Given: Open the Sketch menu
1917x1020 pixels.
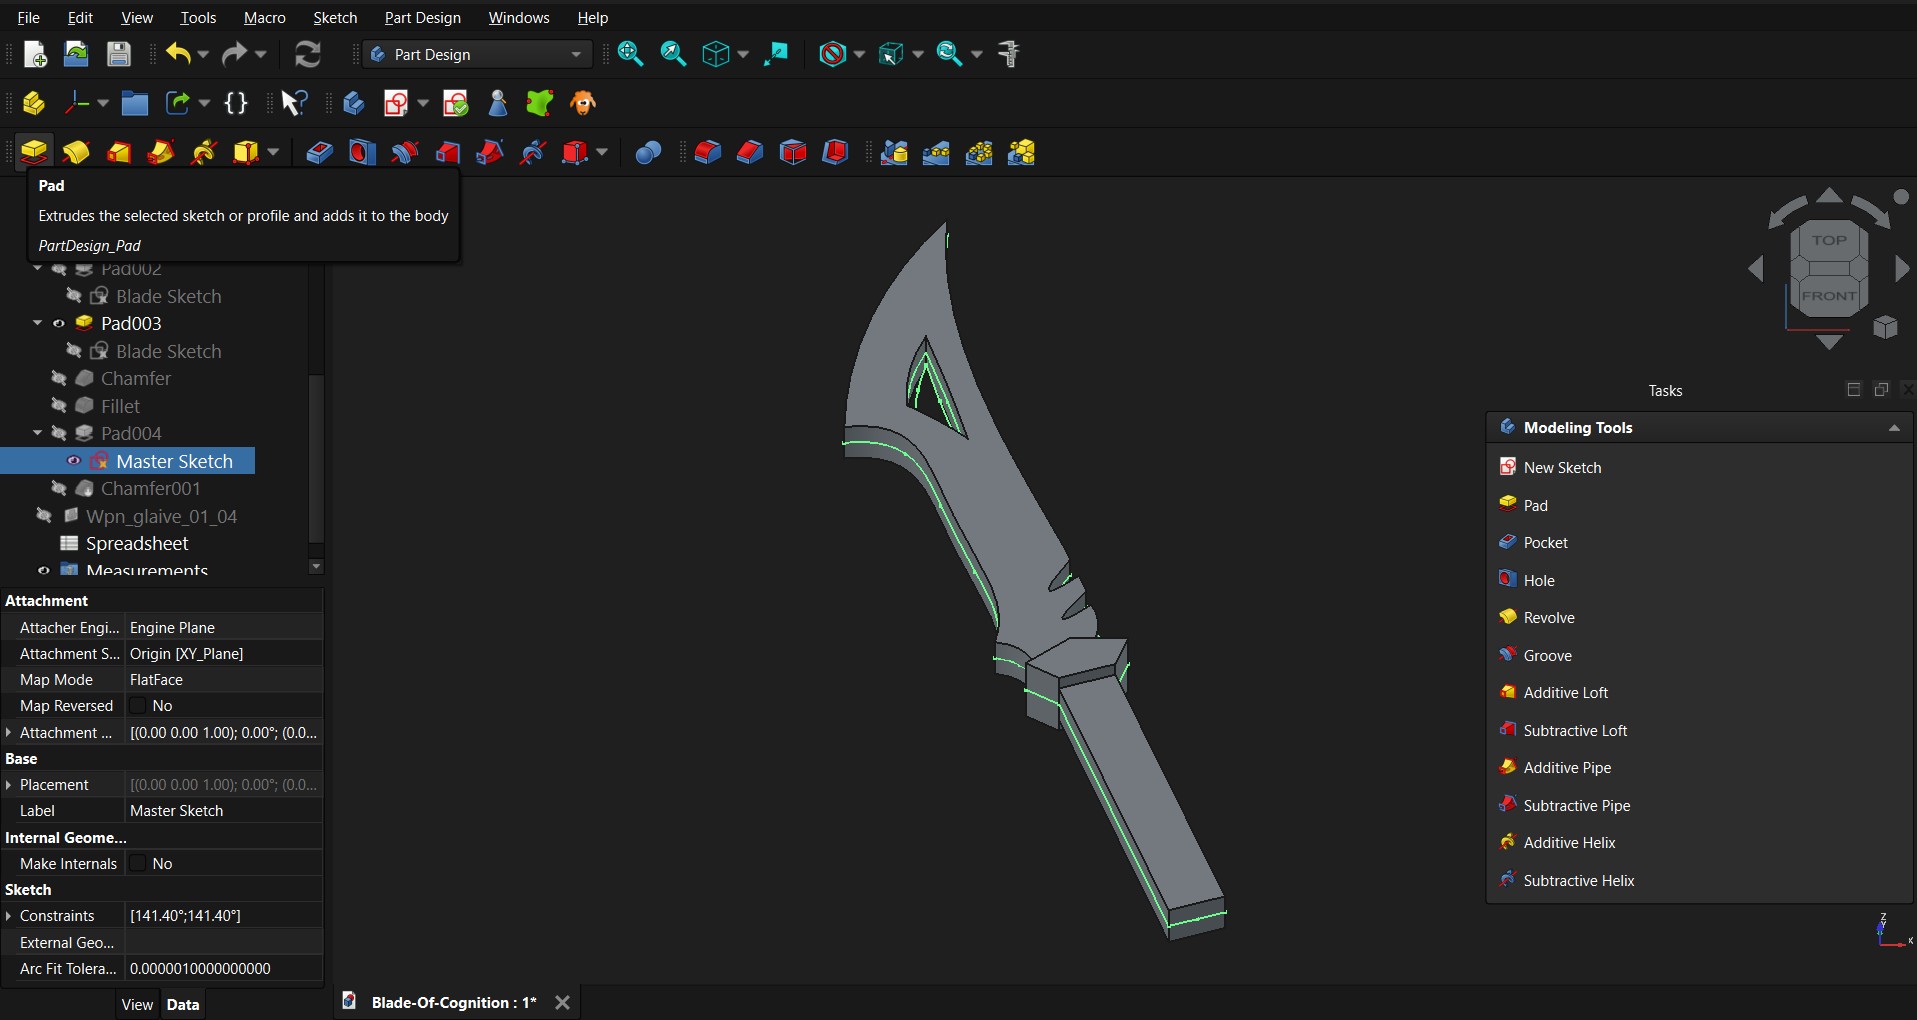Looking at the screenshot, I should (x=335, y=17).
